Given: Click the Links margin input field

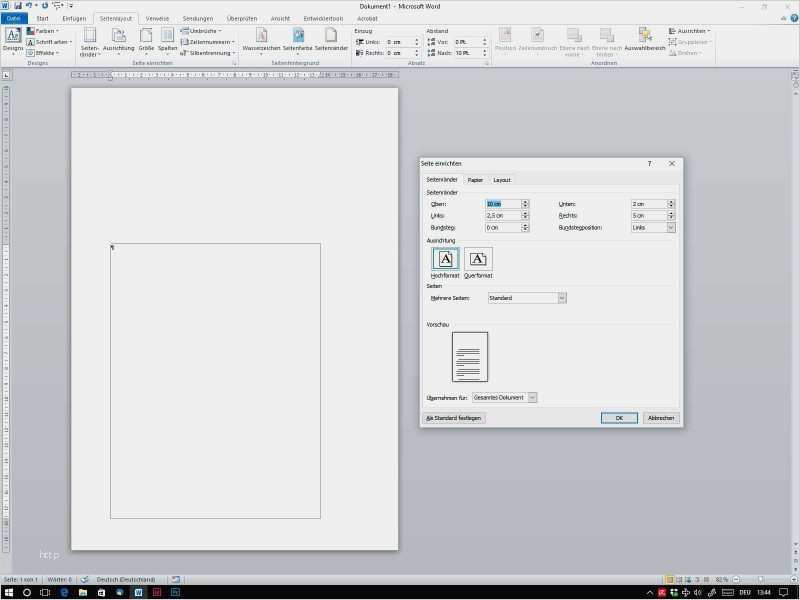Looking at the screenshot, I should coord(503,216).
